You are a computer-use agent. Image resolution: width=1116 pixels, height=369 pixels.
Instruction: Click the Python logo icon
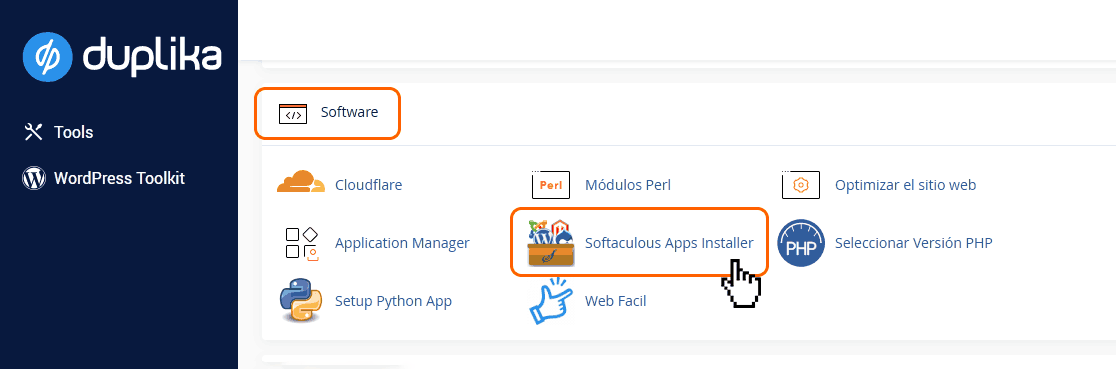pyautogui.click(x=302, y=301)
